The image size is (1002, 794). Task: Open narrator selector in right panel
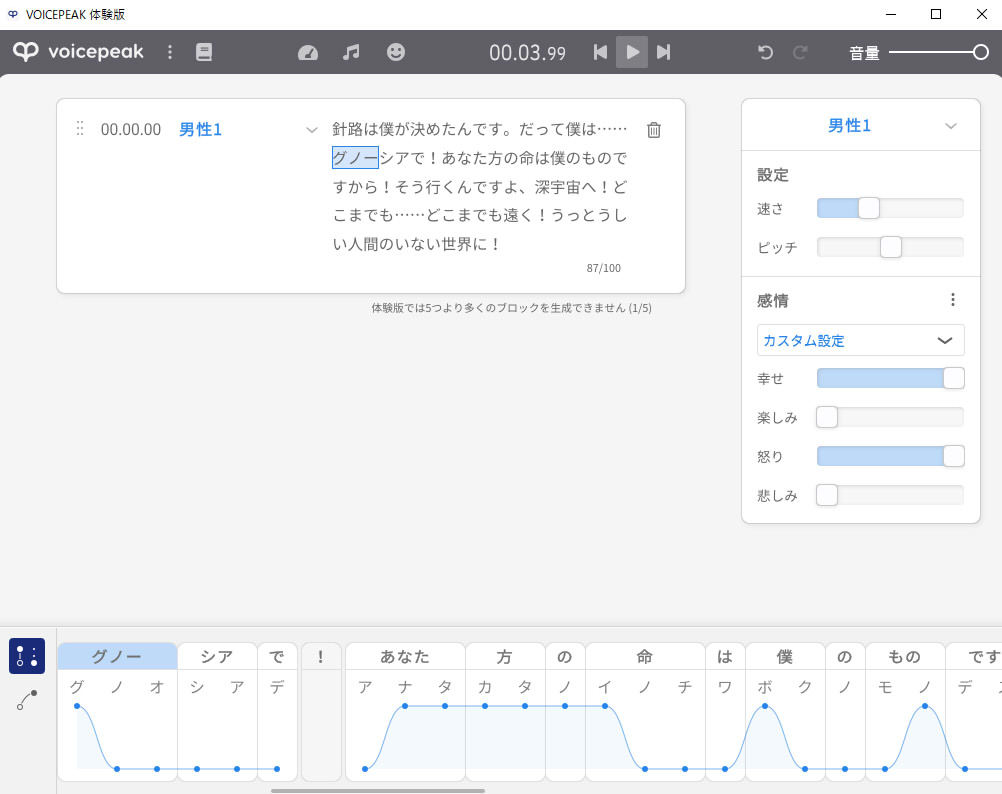tap(860, 125)
